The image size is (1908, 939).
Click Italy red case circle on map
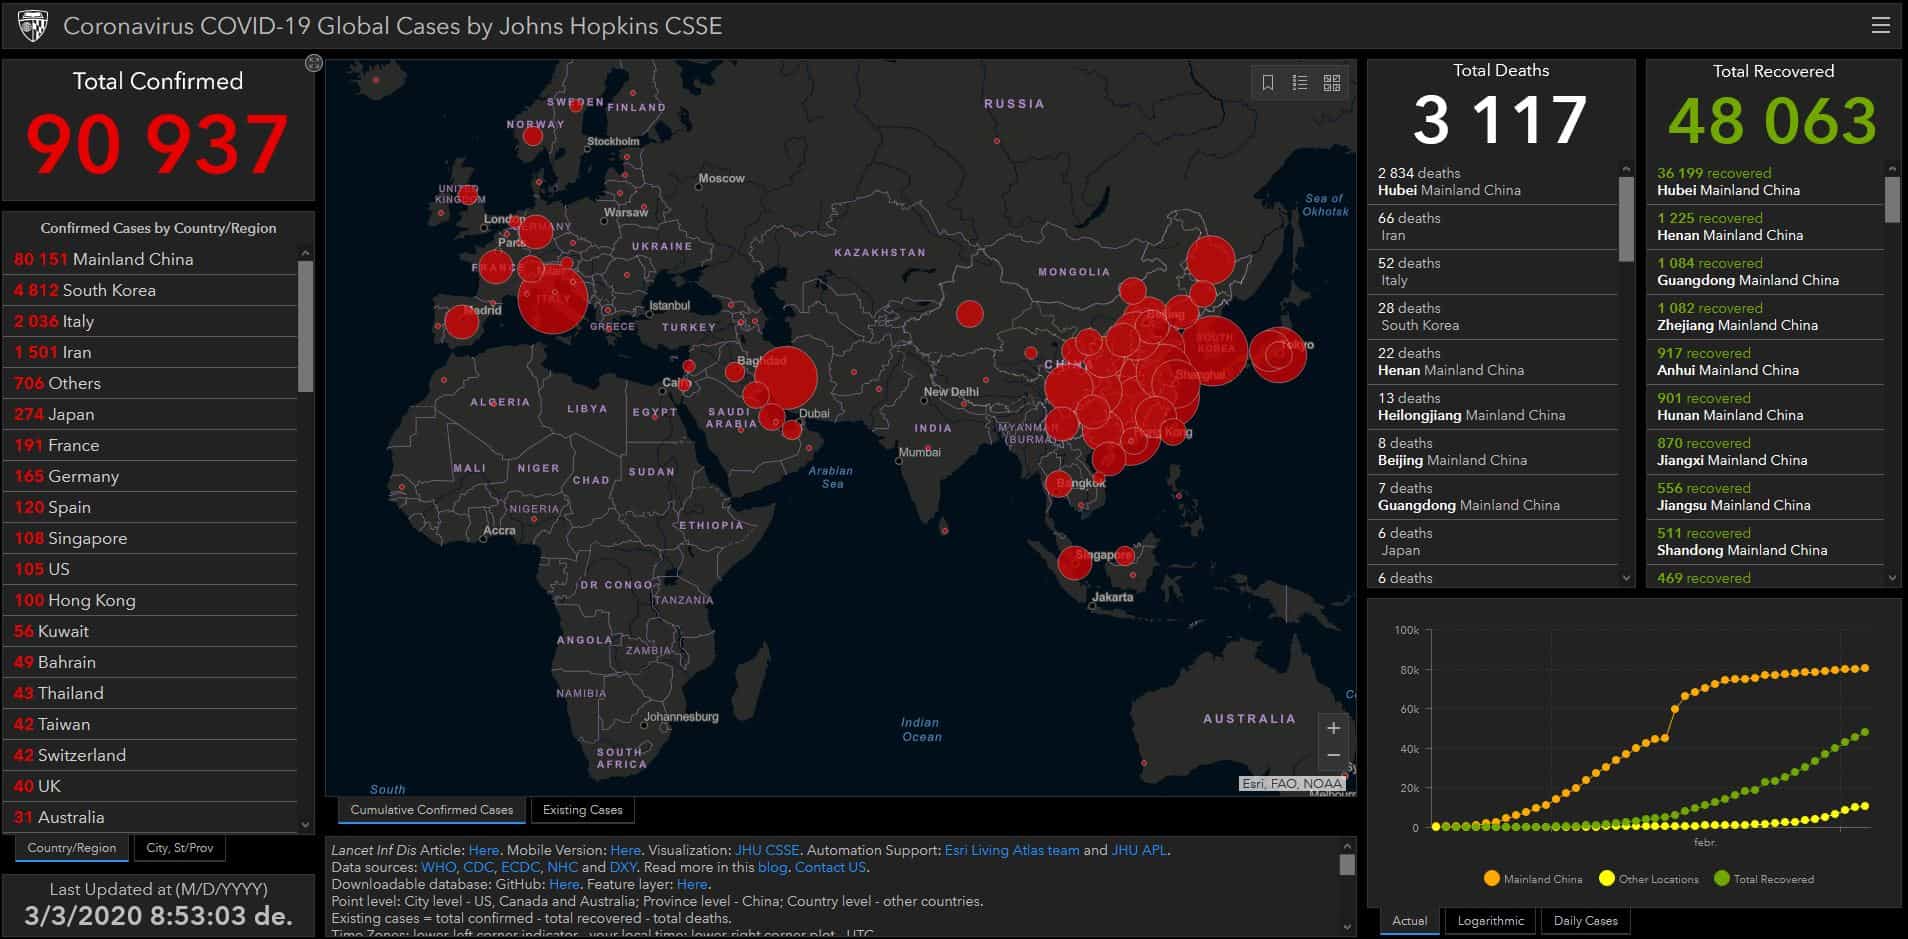coord(552,298)
